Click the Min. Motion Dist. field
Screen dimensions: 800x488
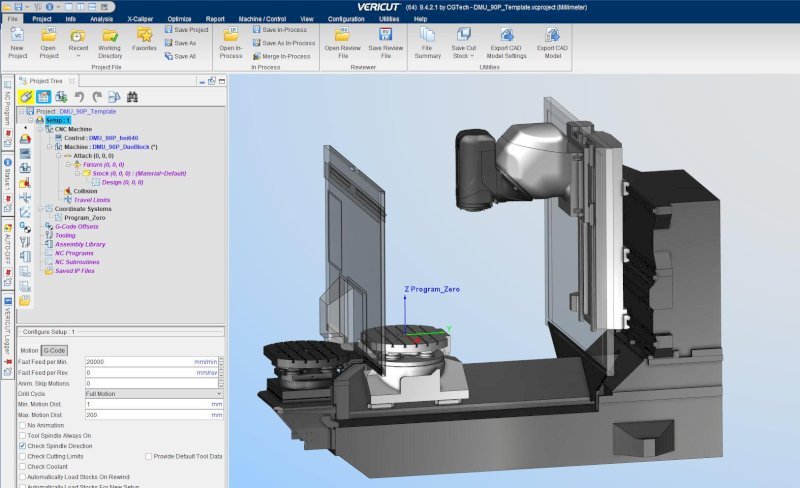pos(154,404)
